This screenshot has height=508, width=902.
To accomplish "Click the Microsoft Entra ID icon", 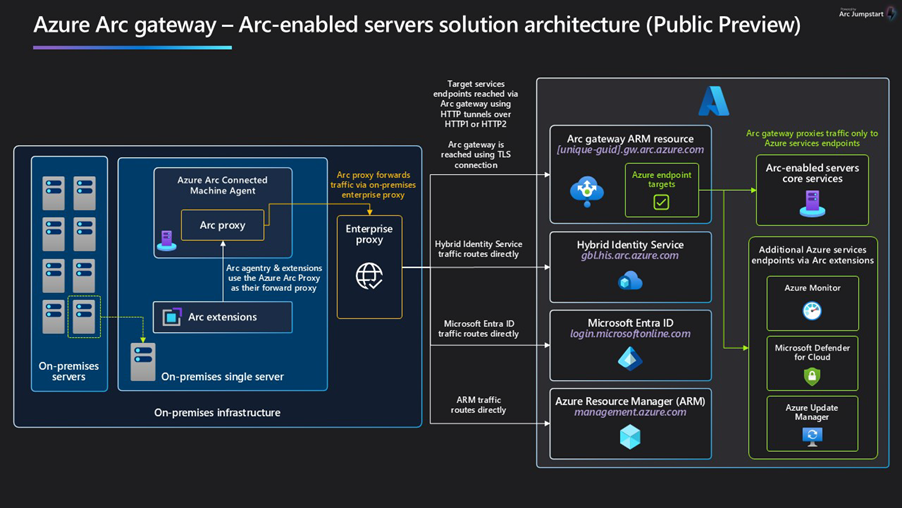I will (630, 359).
